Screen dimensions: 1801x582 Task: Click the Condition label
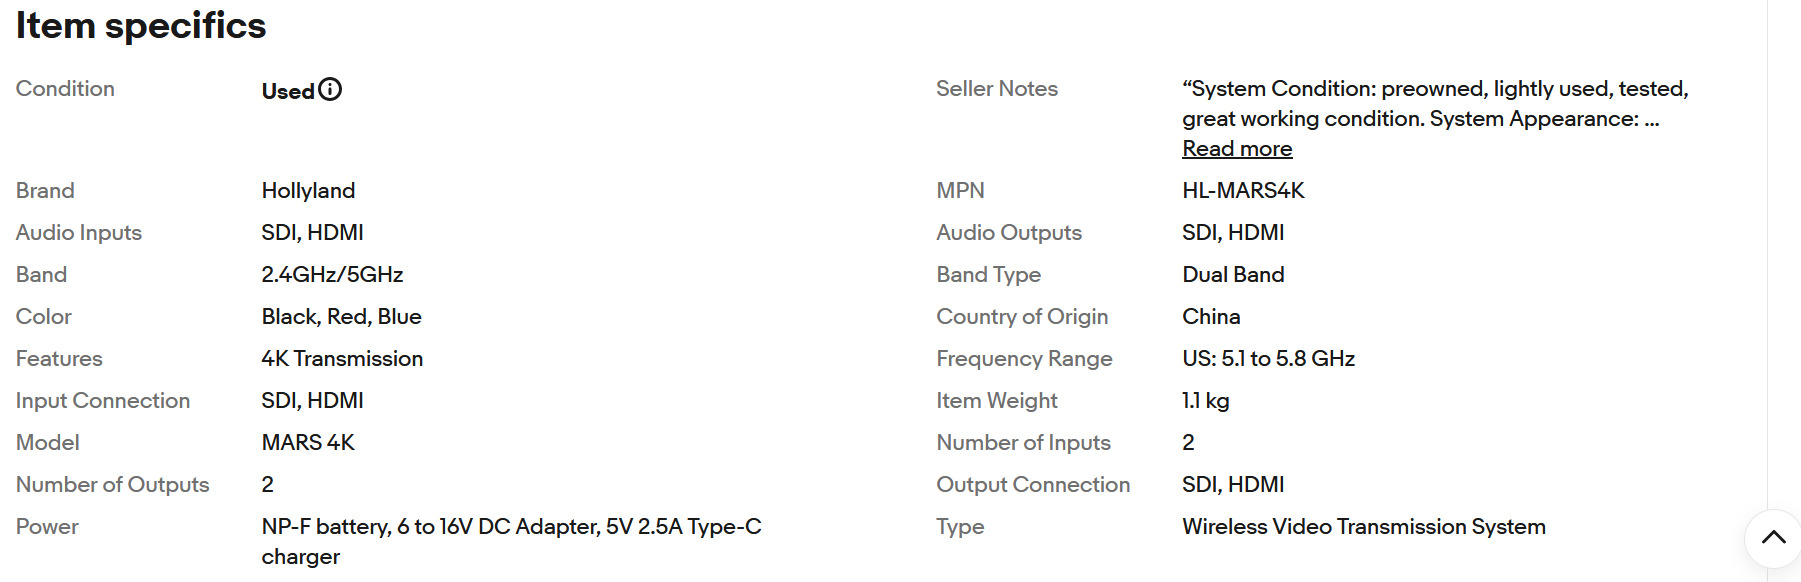65,89
